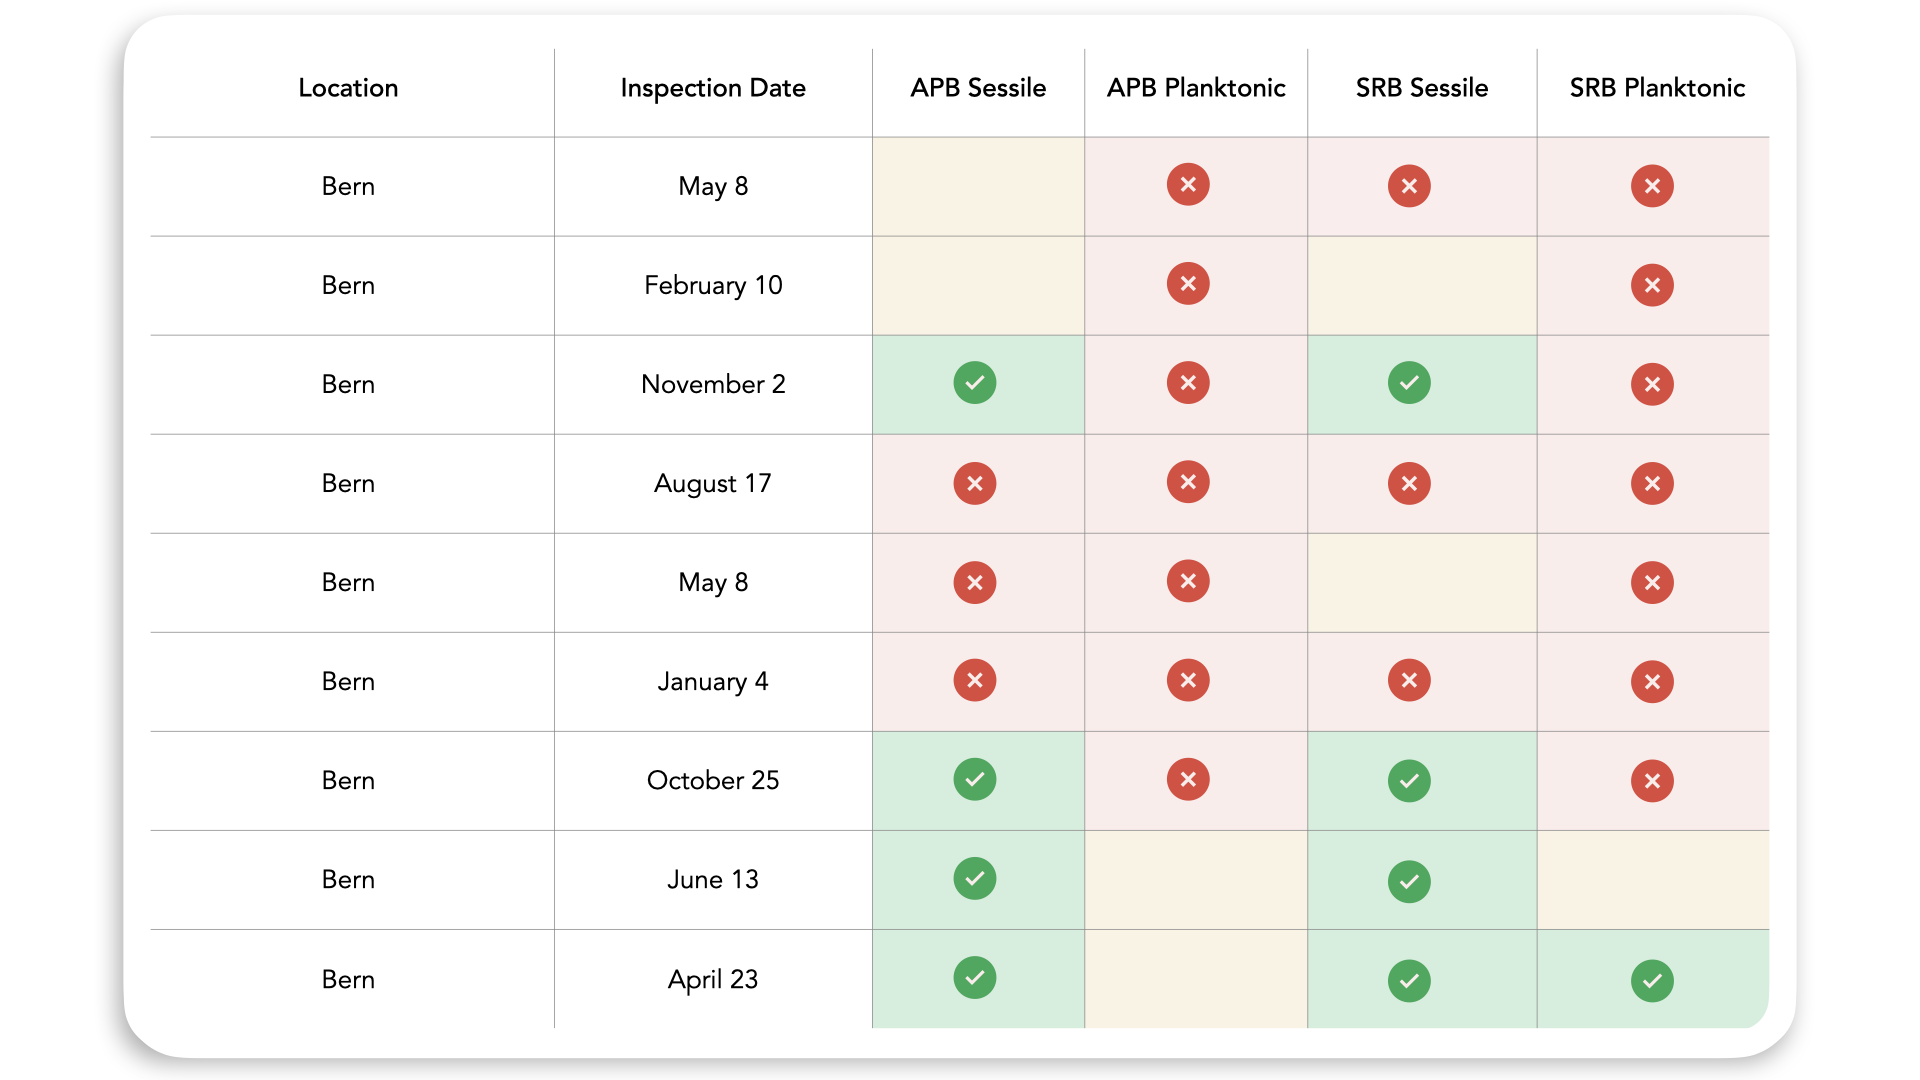Click the empty beige cell for February 10 SRB Sessile
The height and width of the screenshot is (1080, 1920).
(x=1421, y=285)
